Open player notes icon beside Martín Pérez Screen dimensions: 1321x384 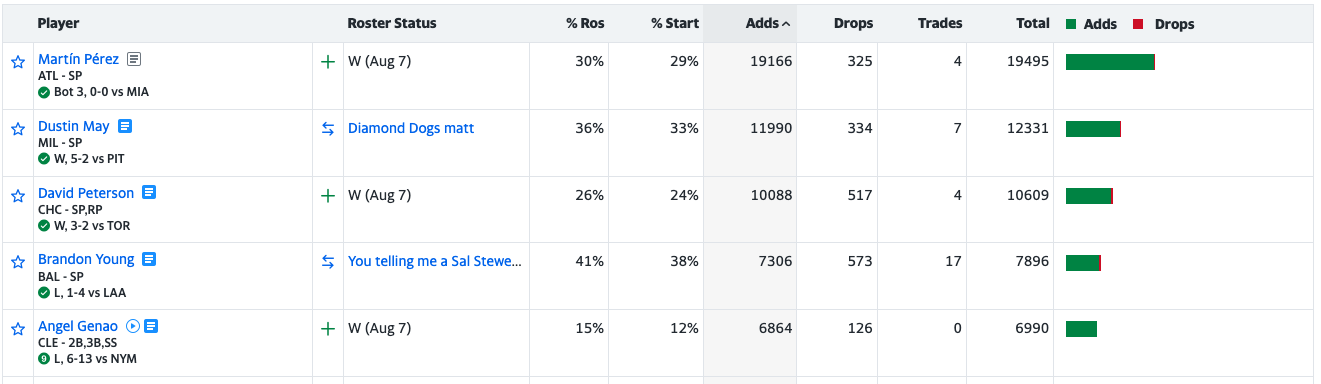(134, 60)
